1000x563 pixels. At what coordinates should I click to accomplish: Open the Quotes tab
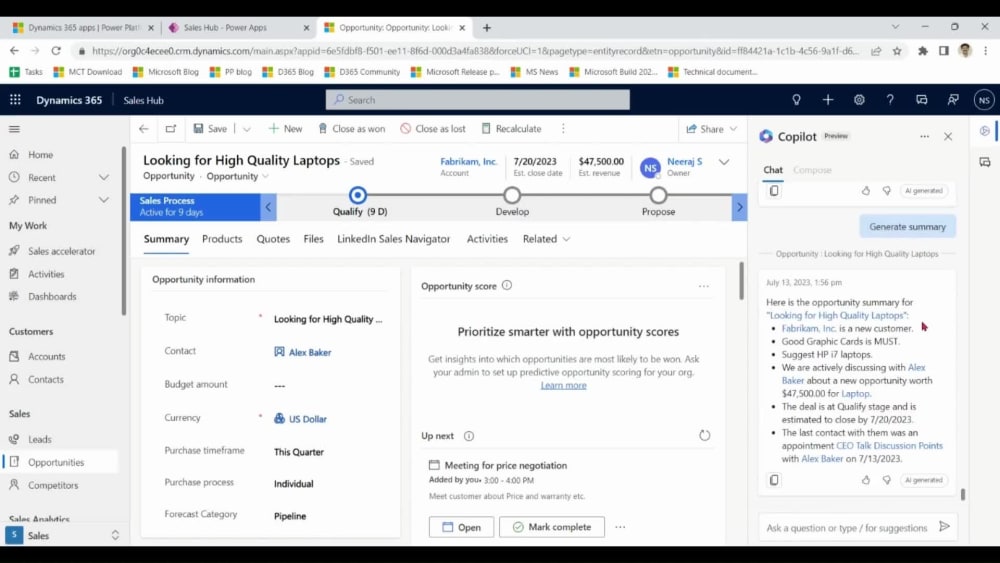tap(273, 239)
